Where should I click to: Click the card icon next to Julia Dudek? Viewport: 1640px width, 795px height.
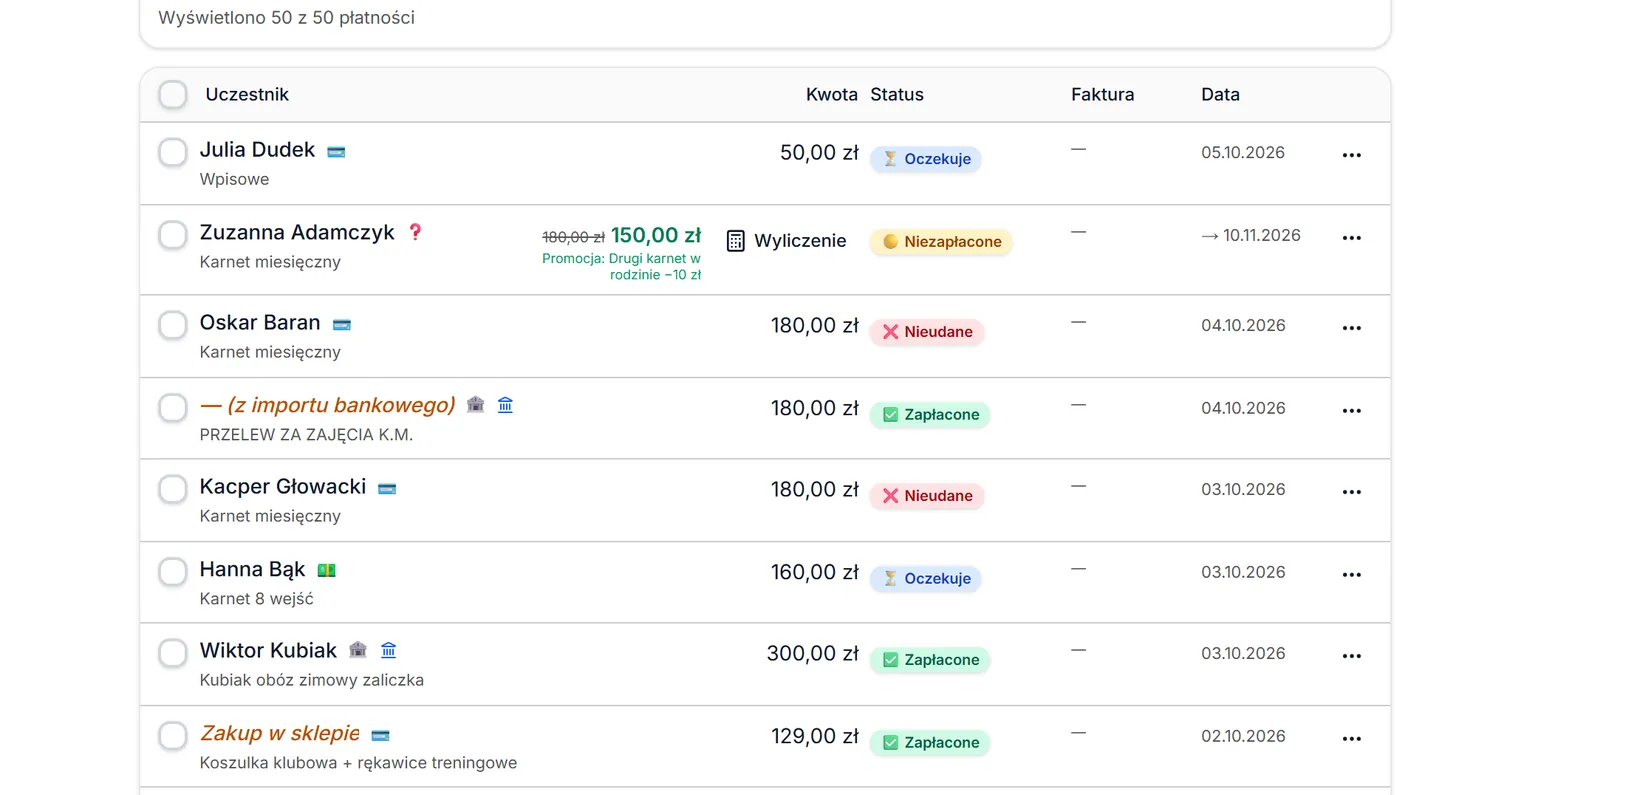(x=336, y=152)
